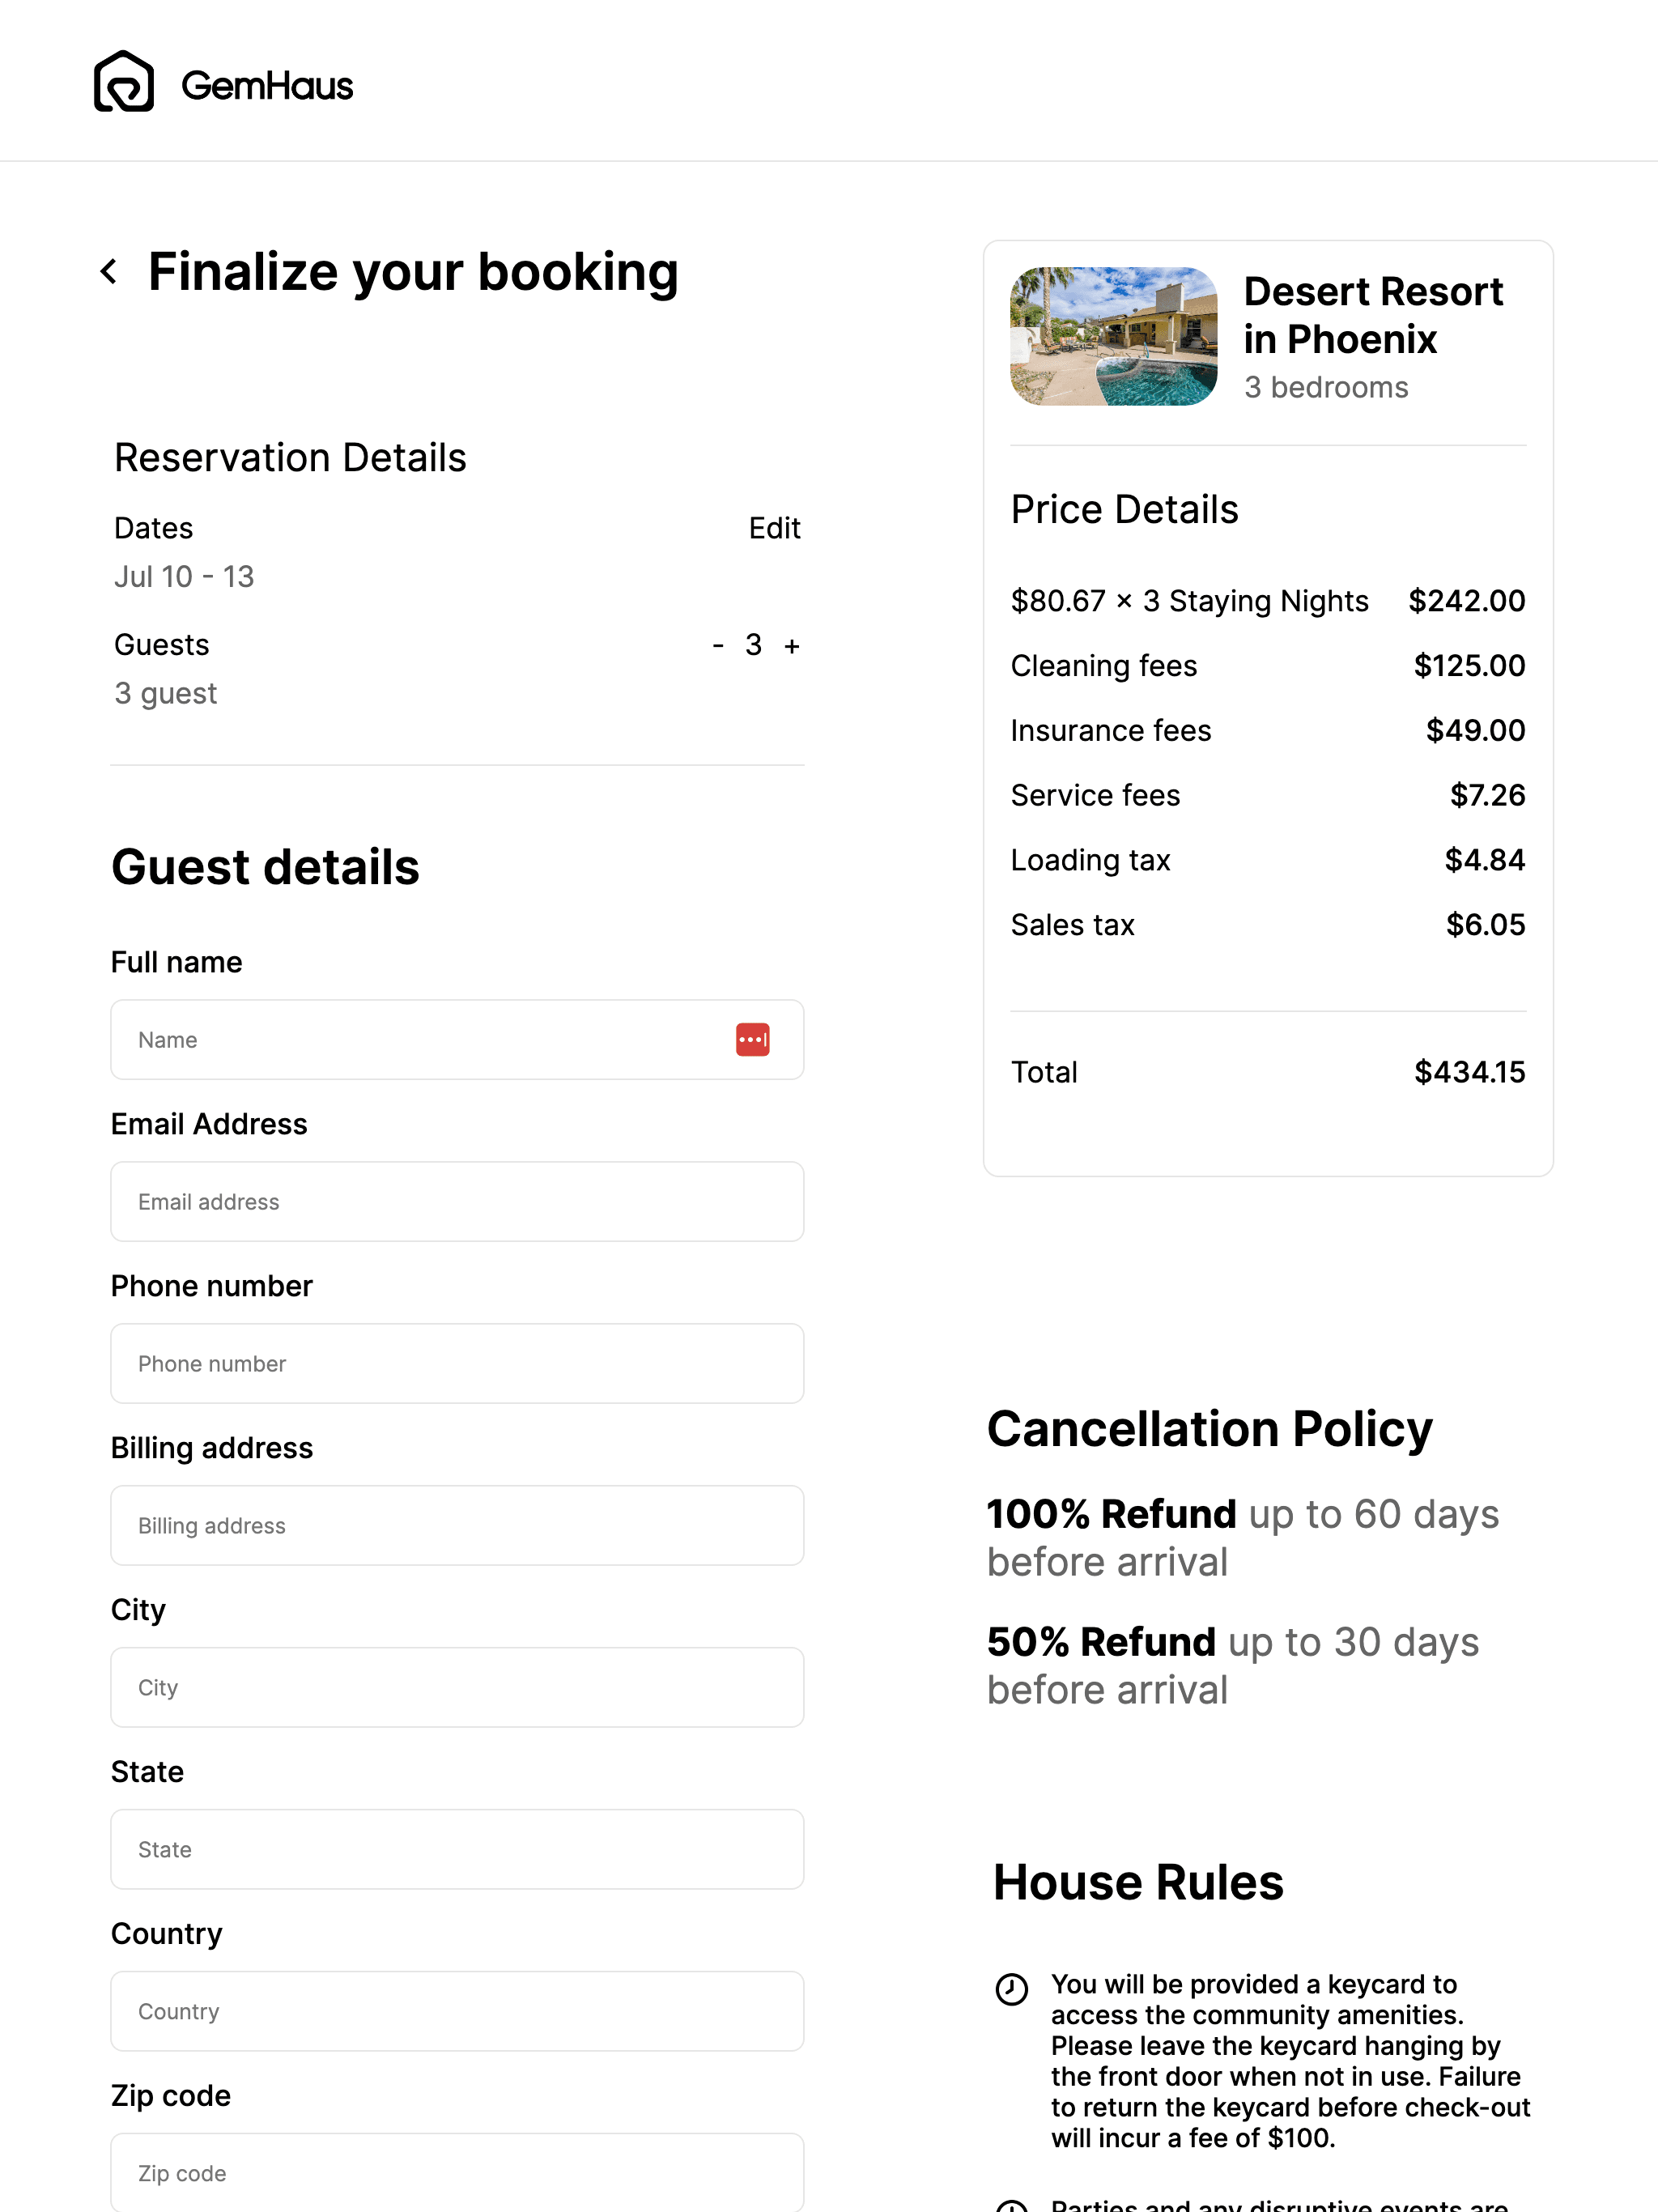Click the Country input field
Image resolution: width=1658 pixels, height=2212 pixels.
458,2012
